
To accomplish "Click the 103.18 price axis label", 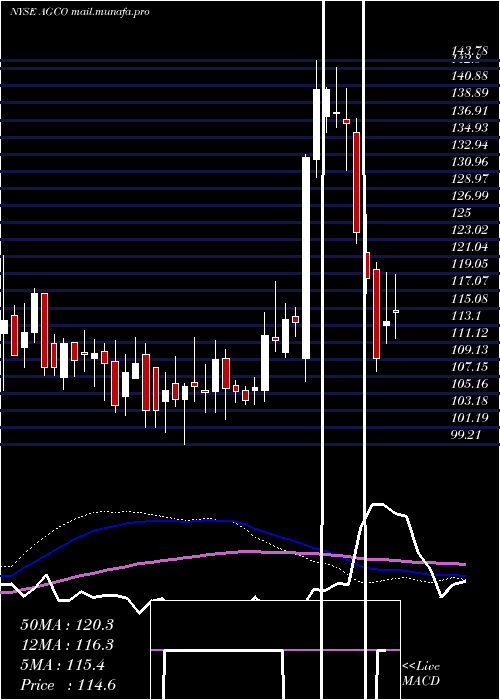I will (469, 400).
